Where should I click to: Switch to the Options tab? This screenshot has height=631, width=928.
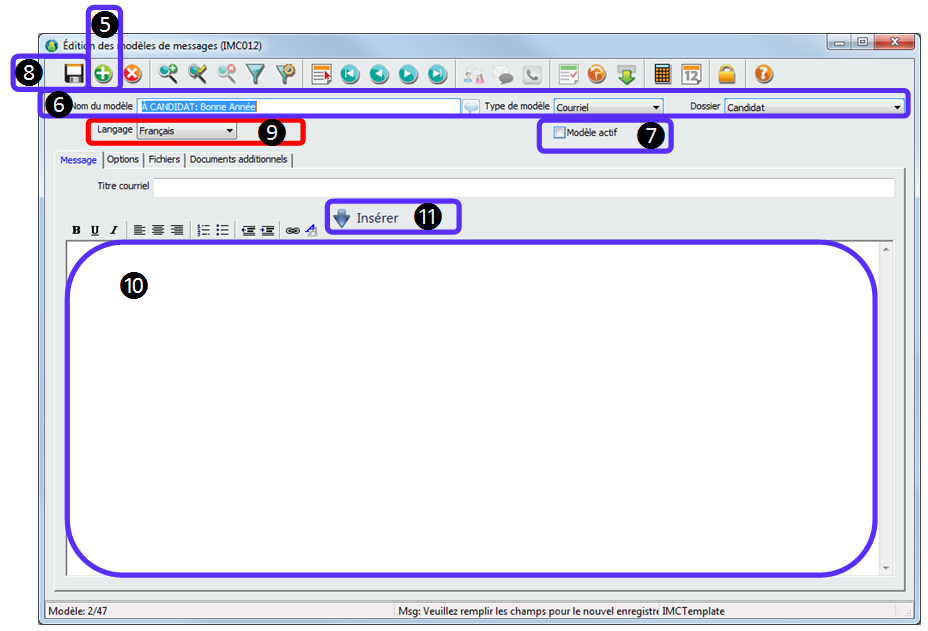pyautogui.click(x=123, y=160)
